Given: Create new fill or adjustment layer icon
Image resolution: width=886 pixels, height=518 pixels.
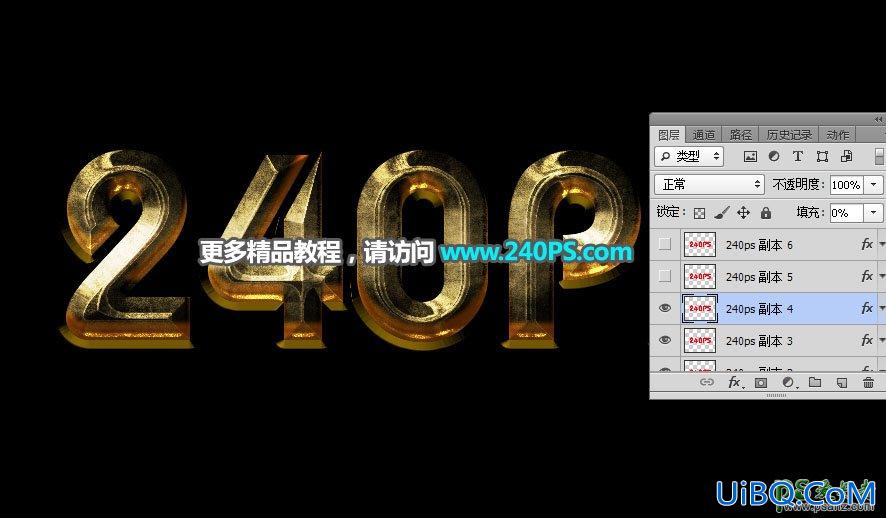Looking at the screenshot, I should pyautogui.click(x=788, y=382).
